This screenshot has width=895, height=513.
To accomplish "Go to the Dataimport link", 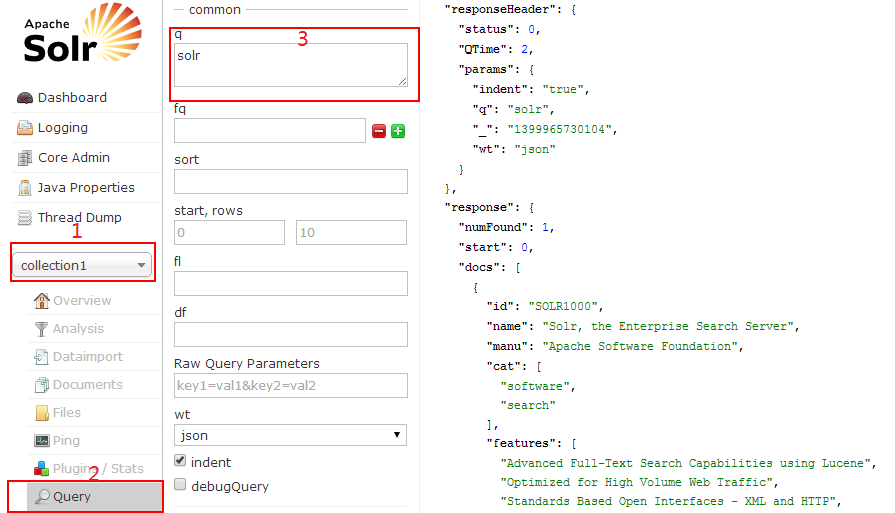I will pos(86,356).
